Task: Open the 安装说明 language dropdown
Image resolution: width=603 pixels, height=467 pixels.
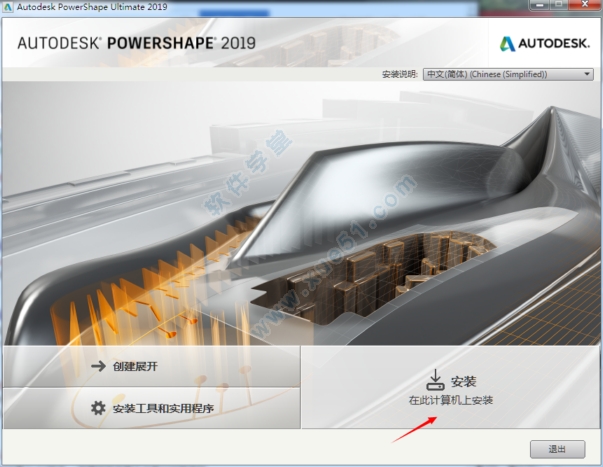Action: [x=508, y=74]
